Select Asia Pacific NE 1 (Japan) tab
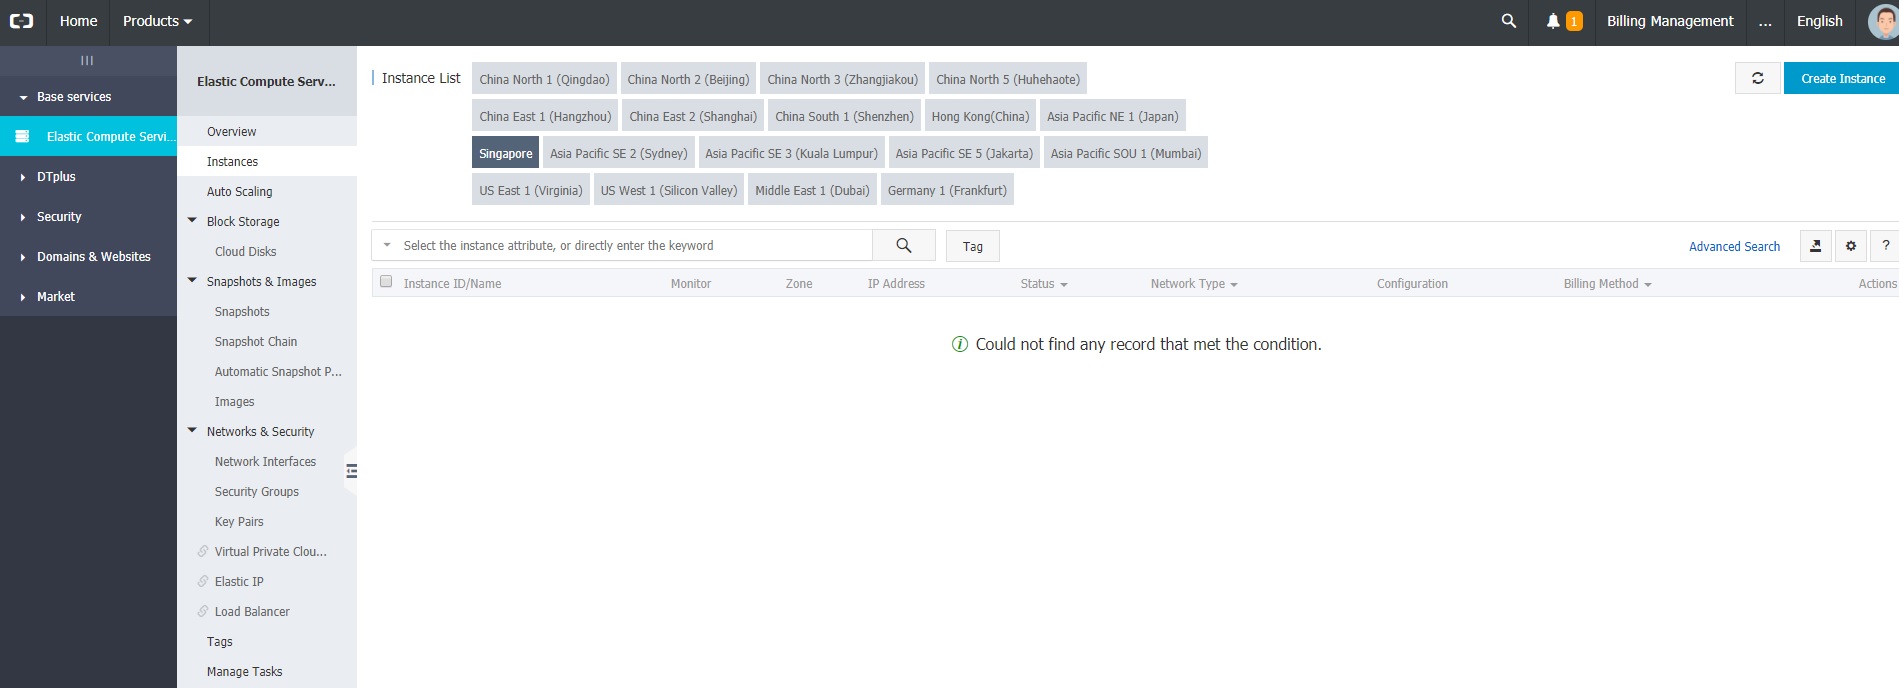Image resolution: width=1899 pixels, height=688 pixels. pyautogui.click(x=1113, y=116)
